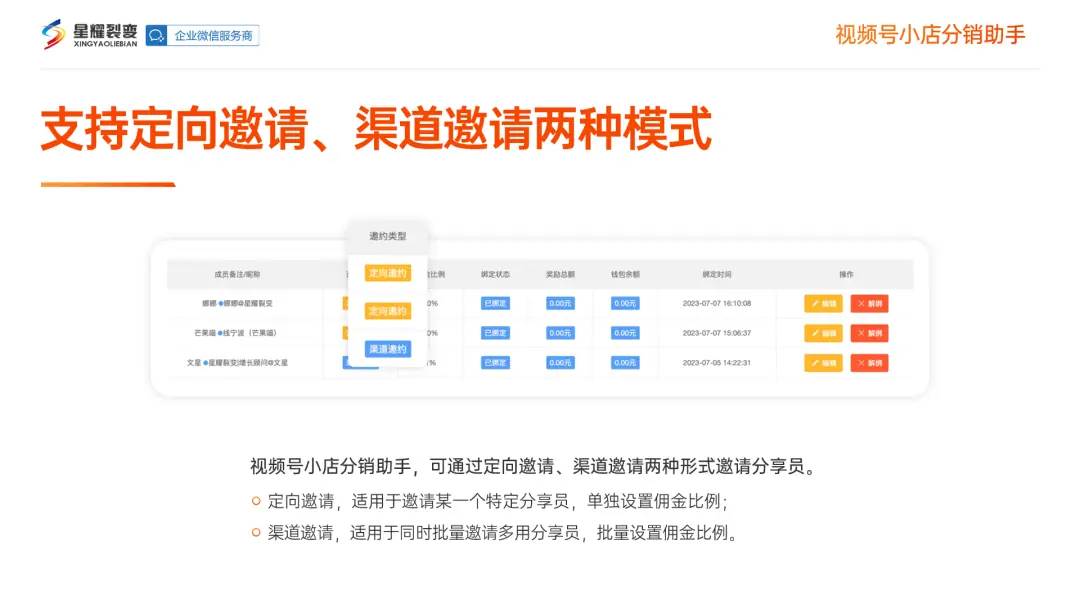Image resolution: width=1080 pixels, height=608 pixels.
Task: Edit the member bound at 14:22:31
Action: click(823, 363)
